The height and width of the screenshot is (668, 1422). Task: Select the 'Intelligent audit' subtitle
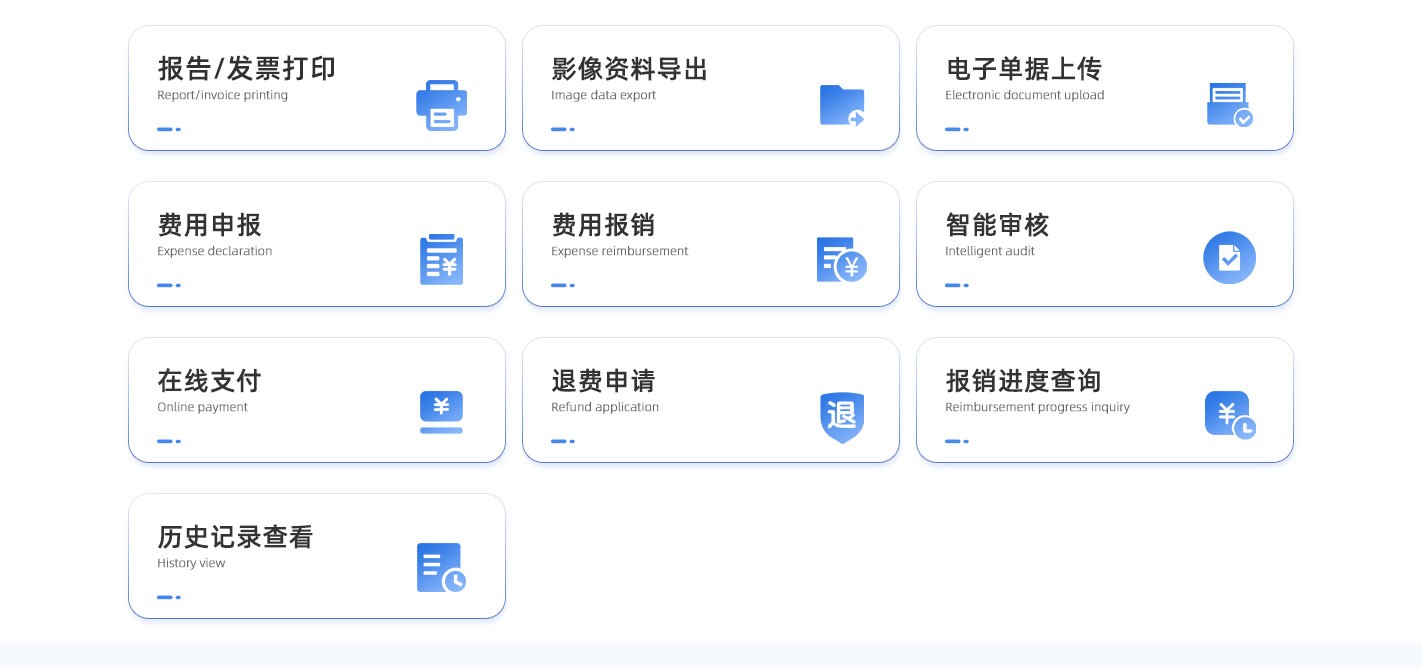click(x=989, y=251)
